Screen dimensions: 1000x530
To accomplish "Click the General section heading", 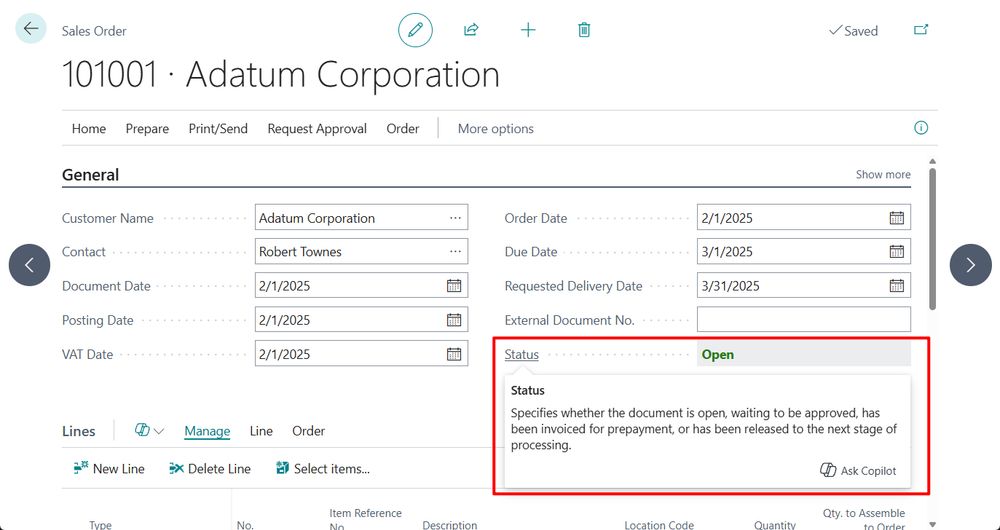I will pyautogui.click(x=91, y=175).
